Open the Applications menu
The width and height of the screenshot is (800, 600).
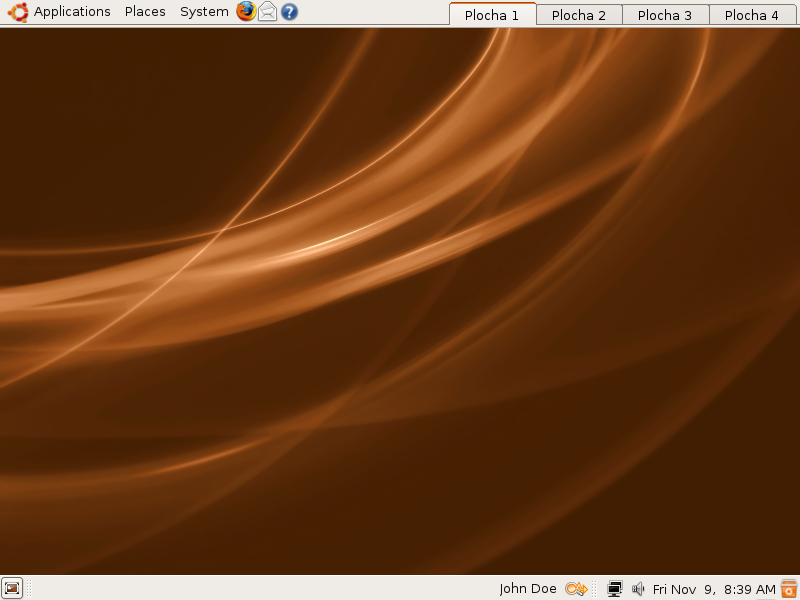coord(72,12)
